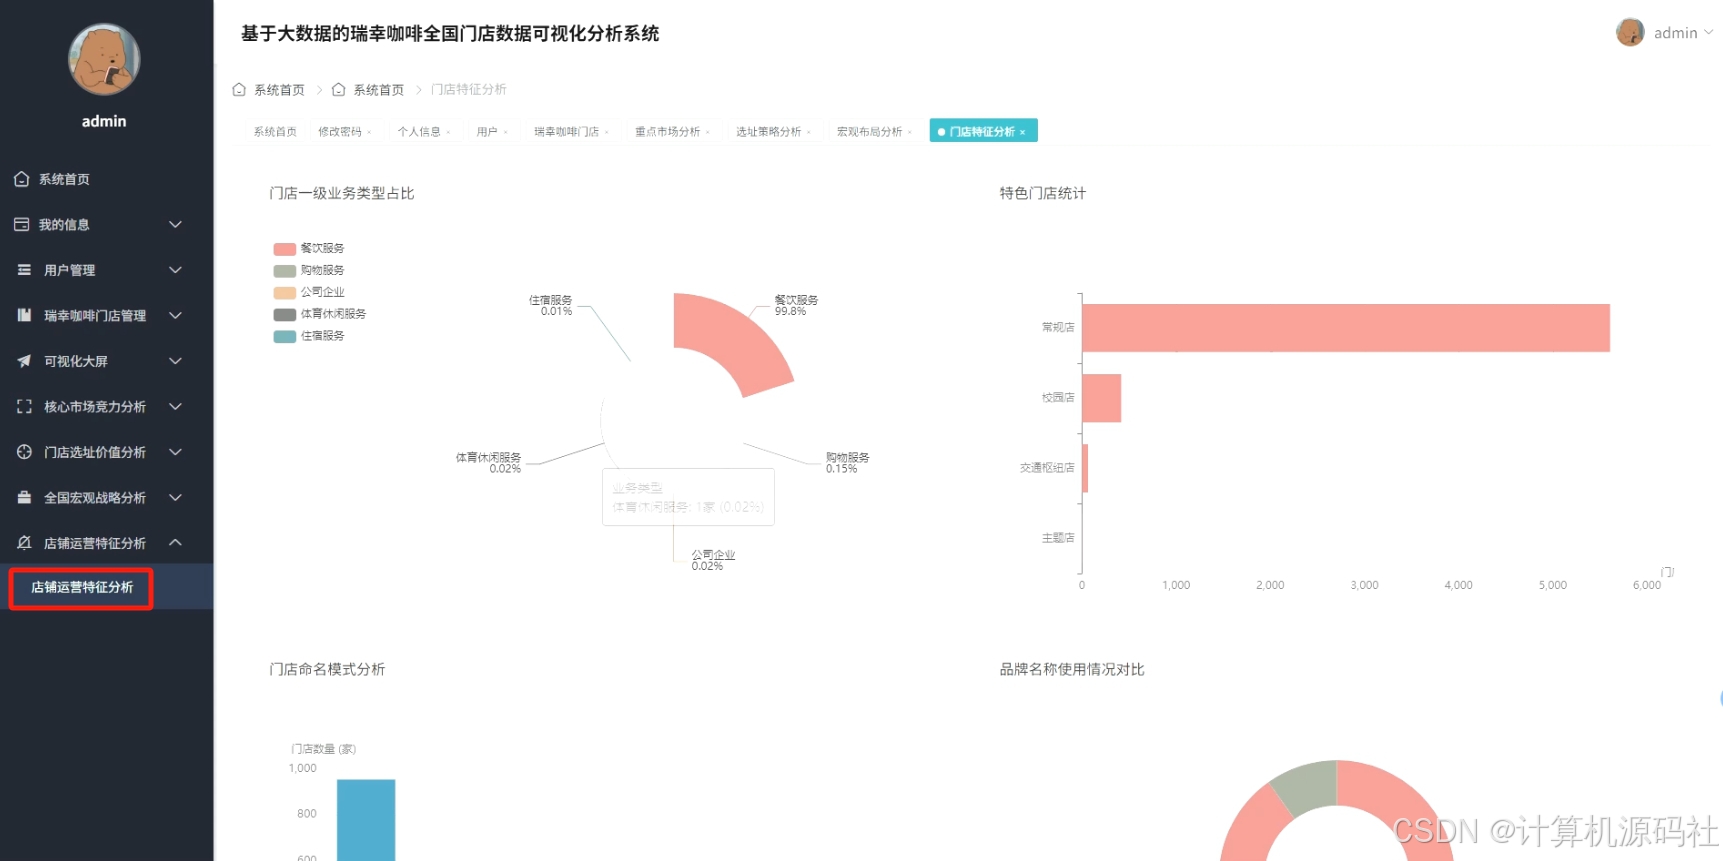Close the 重点市场分析 tab
The image size is (1723, 861).
(x=708, y=132)
